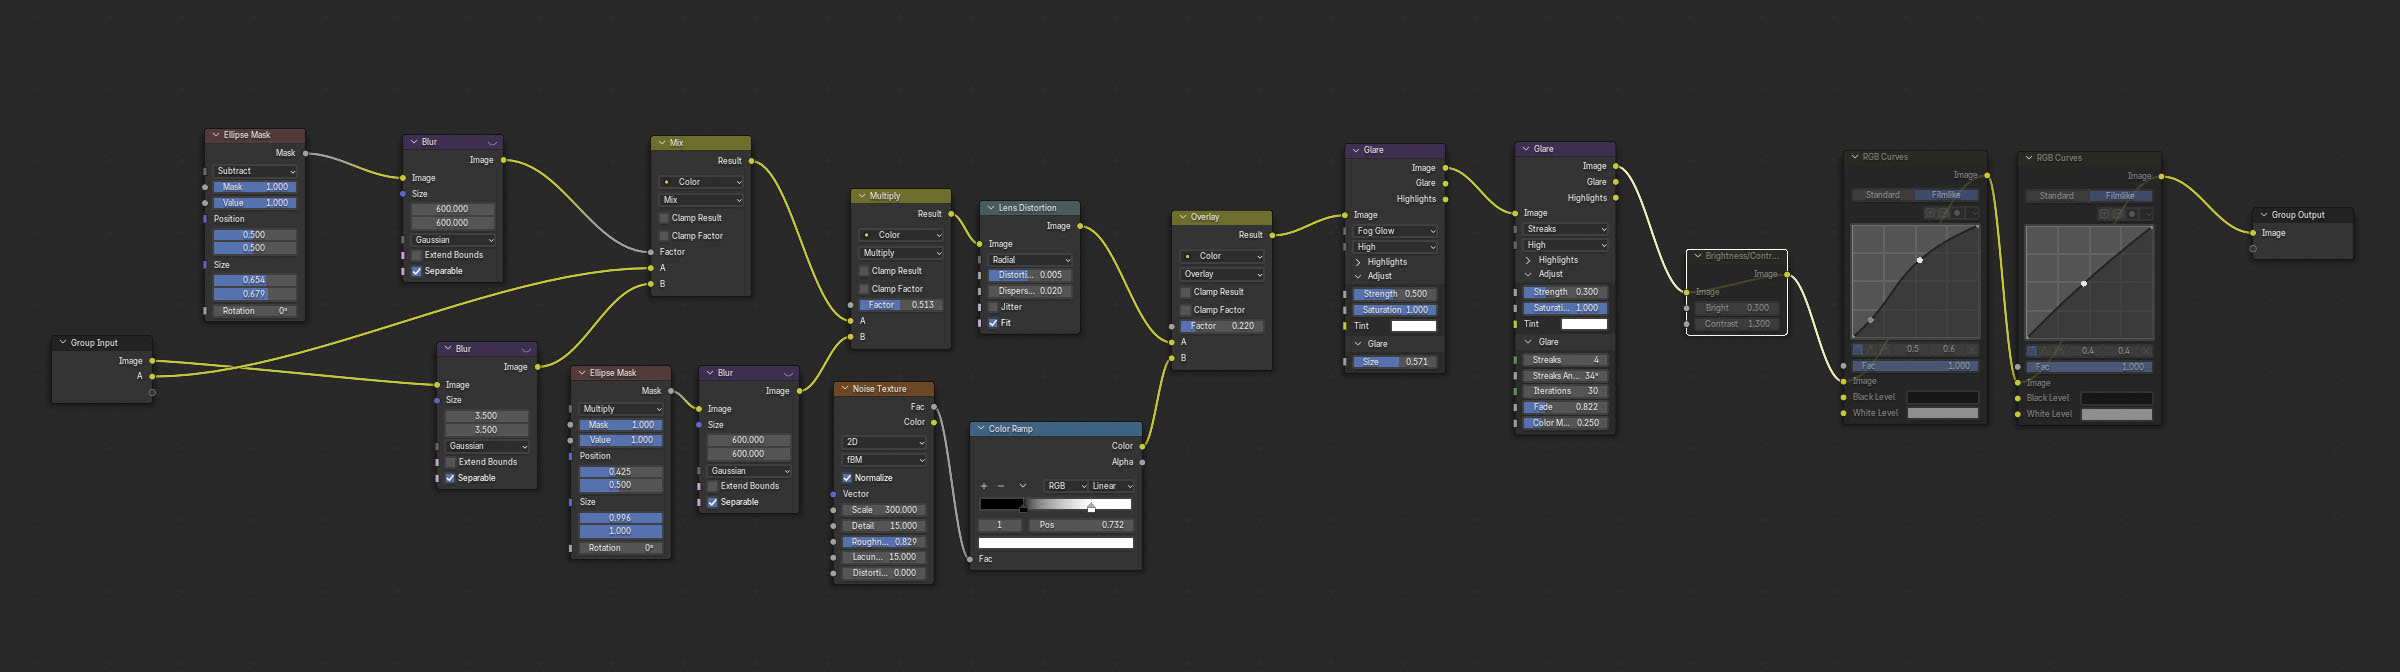Adjust Factor 0.513 slider in Multiply node
Image resolution: width=2400 pixels, height=672 pixels.
[901, 305]
